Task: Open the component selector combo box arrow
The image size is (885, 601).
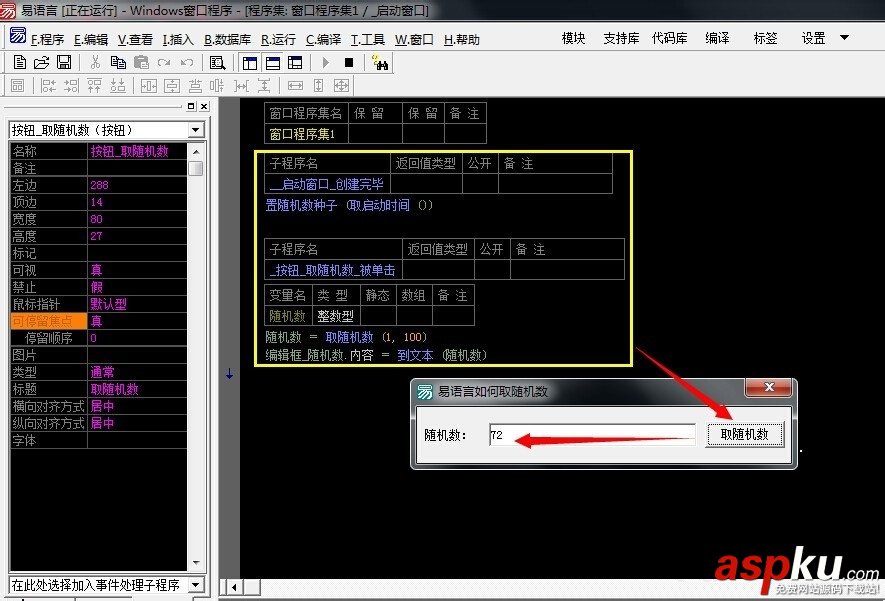Action: [195, 130]
